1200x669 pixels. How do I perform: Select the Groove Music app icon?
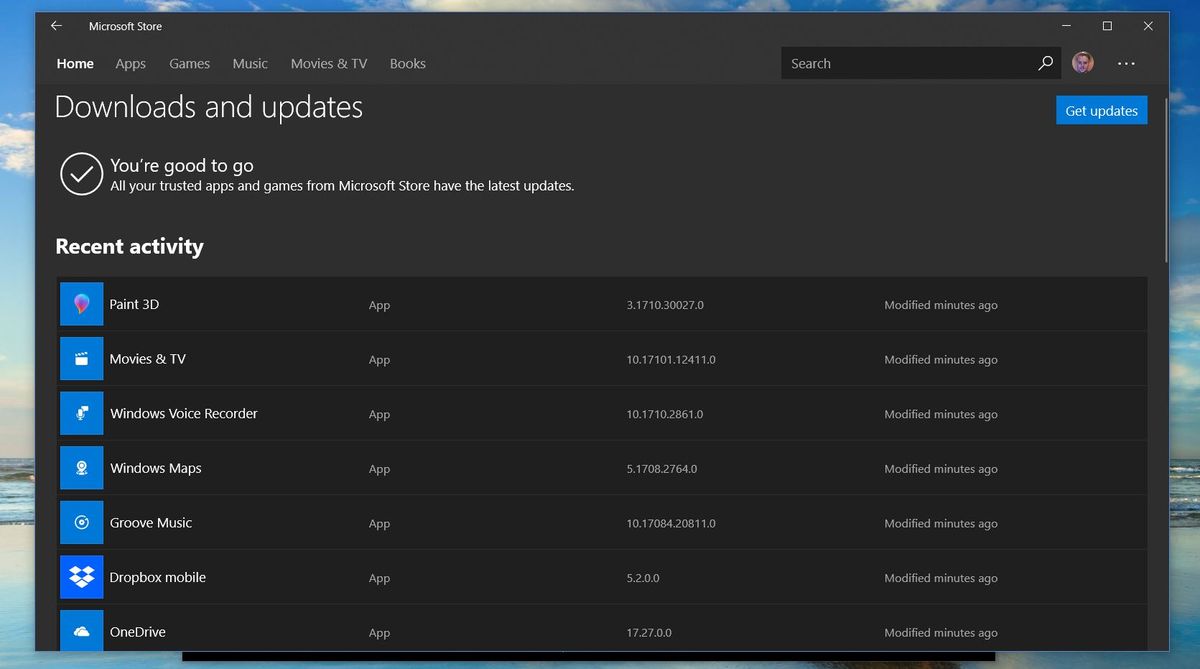coord(81,522)
